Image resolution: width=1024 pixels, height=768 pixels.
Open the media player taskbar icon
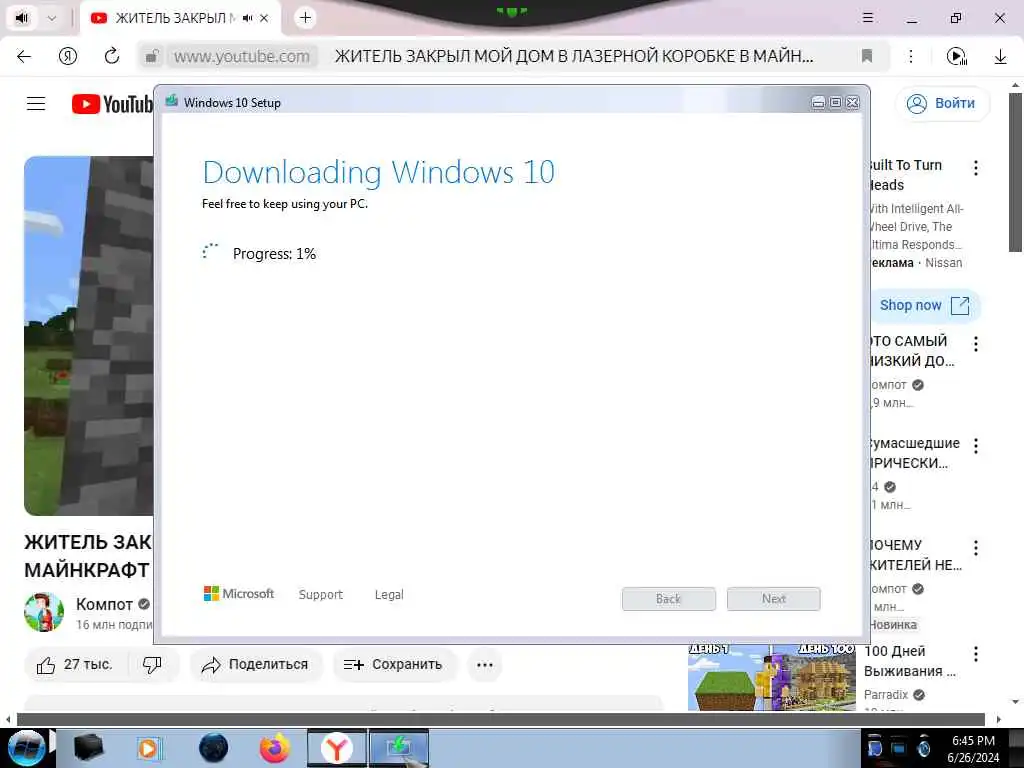[150, 748]
